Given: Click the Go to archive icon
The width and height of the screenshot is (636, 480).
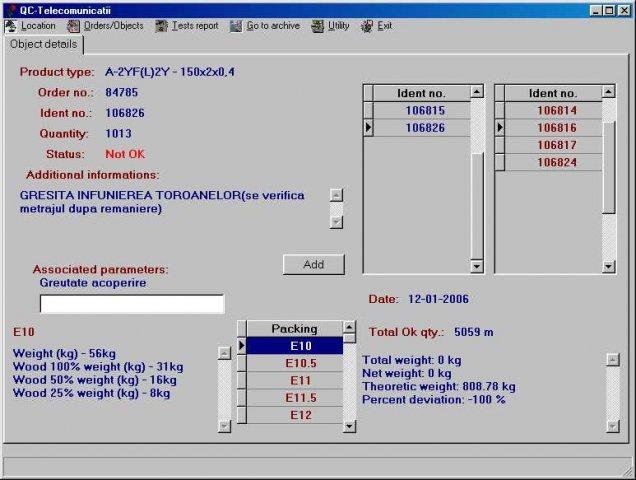Looking at the screenshot, I should pos(236,26).
